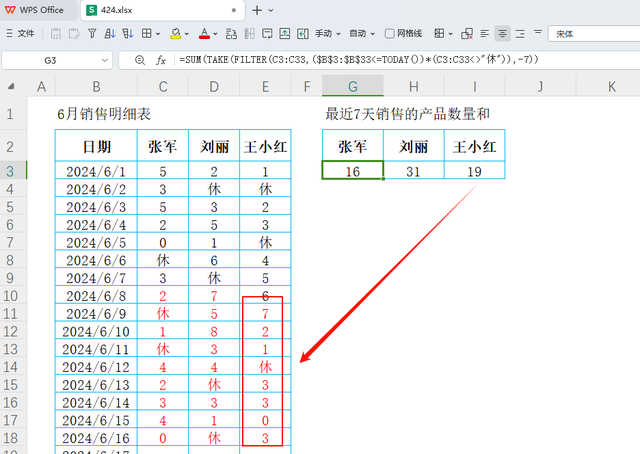Toggle the 网格线 checkbox
Image resolution: width=640 pixels, height=454 pixels.
(x=390, y=33)
